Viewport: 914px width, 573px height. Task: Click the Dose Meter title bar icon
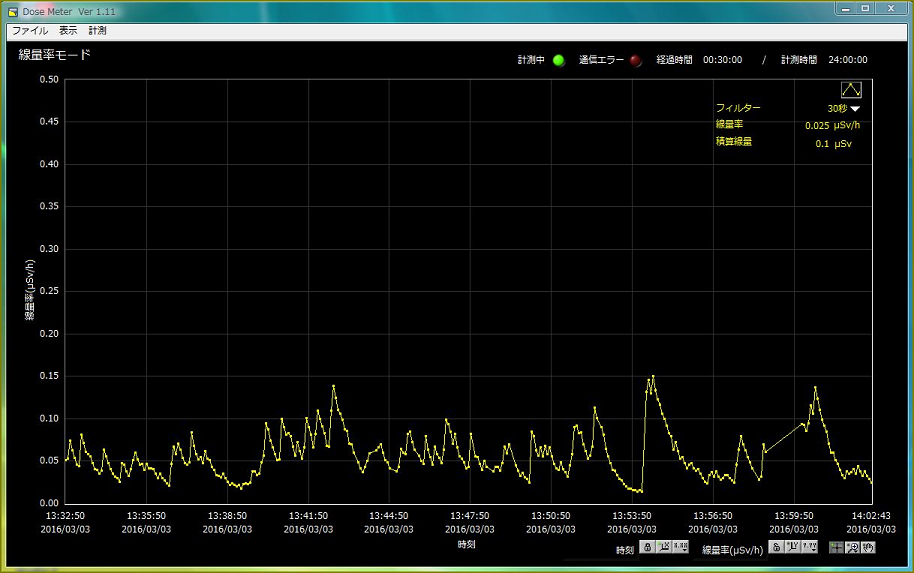(x=13, y=10)
